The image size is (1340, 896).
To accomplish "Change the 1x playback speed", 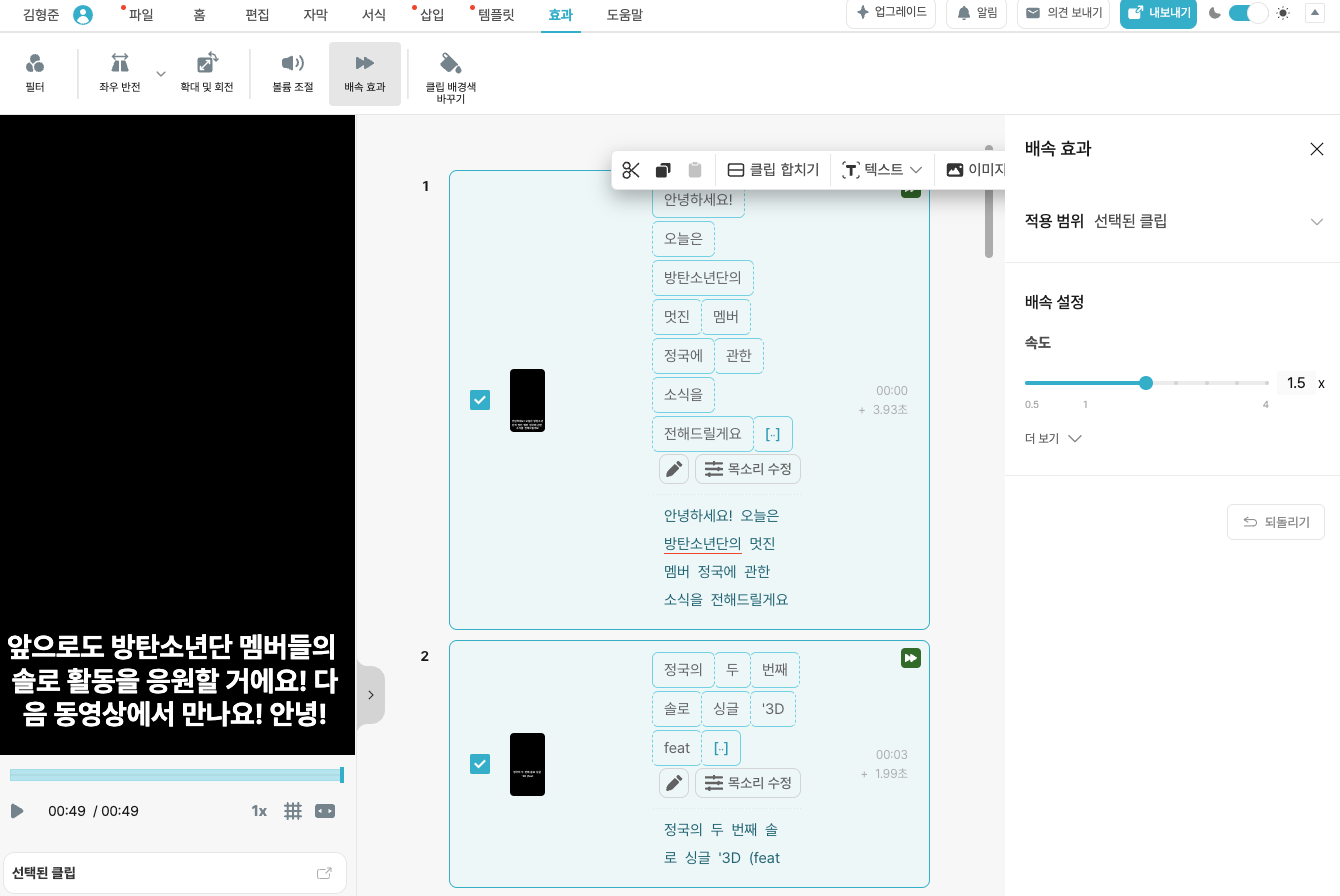I will click(x=259, y=811).
